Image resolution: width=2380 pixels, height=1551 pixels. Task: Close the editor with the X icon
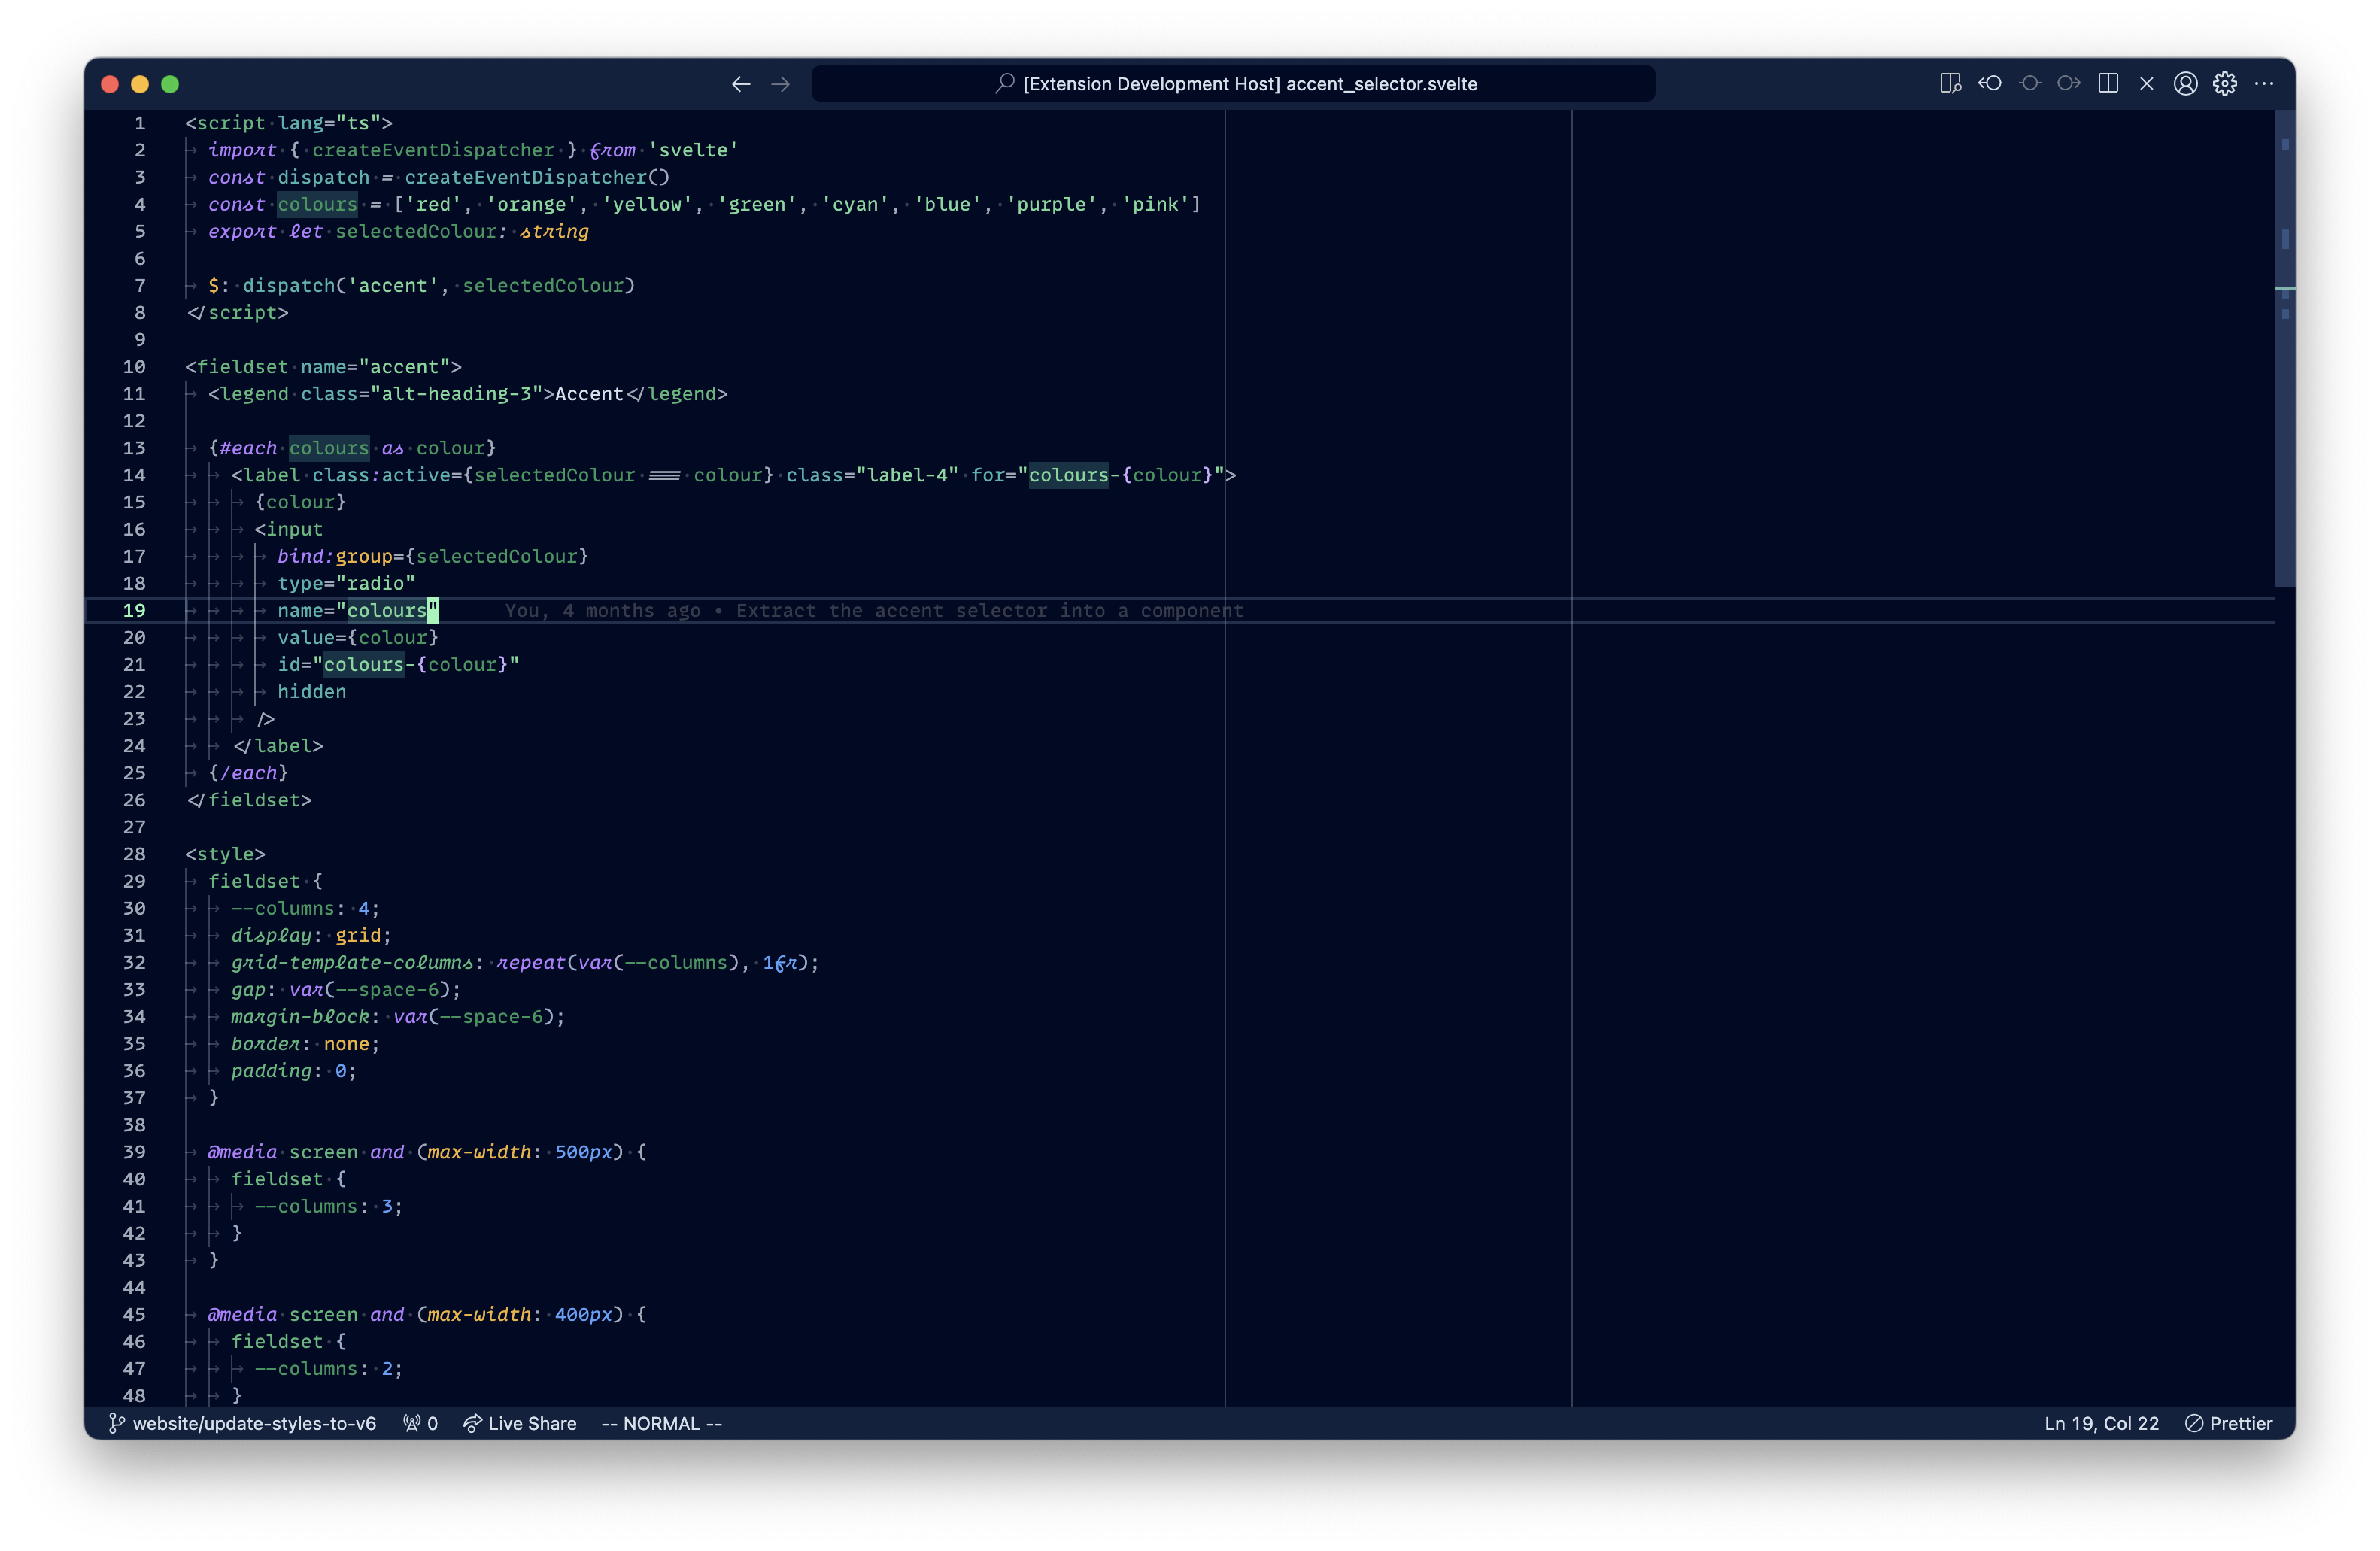(2146, 83)
